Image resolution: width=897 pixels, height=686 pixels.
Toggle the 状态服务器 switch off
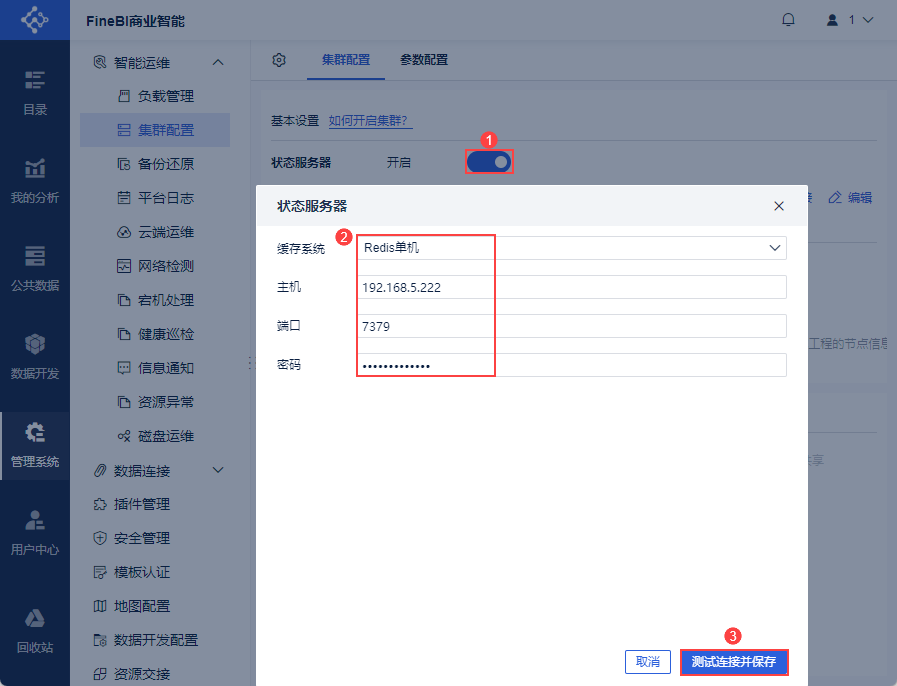(489, 162)
